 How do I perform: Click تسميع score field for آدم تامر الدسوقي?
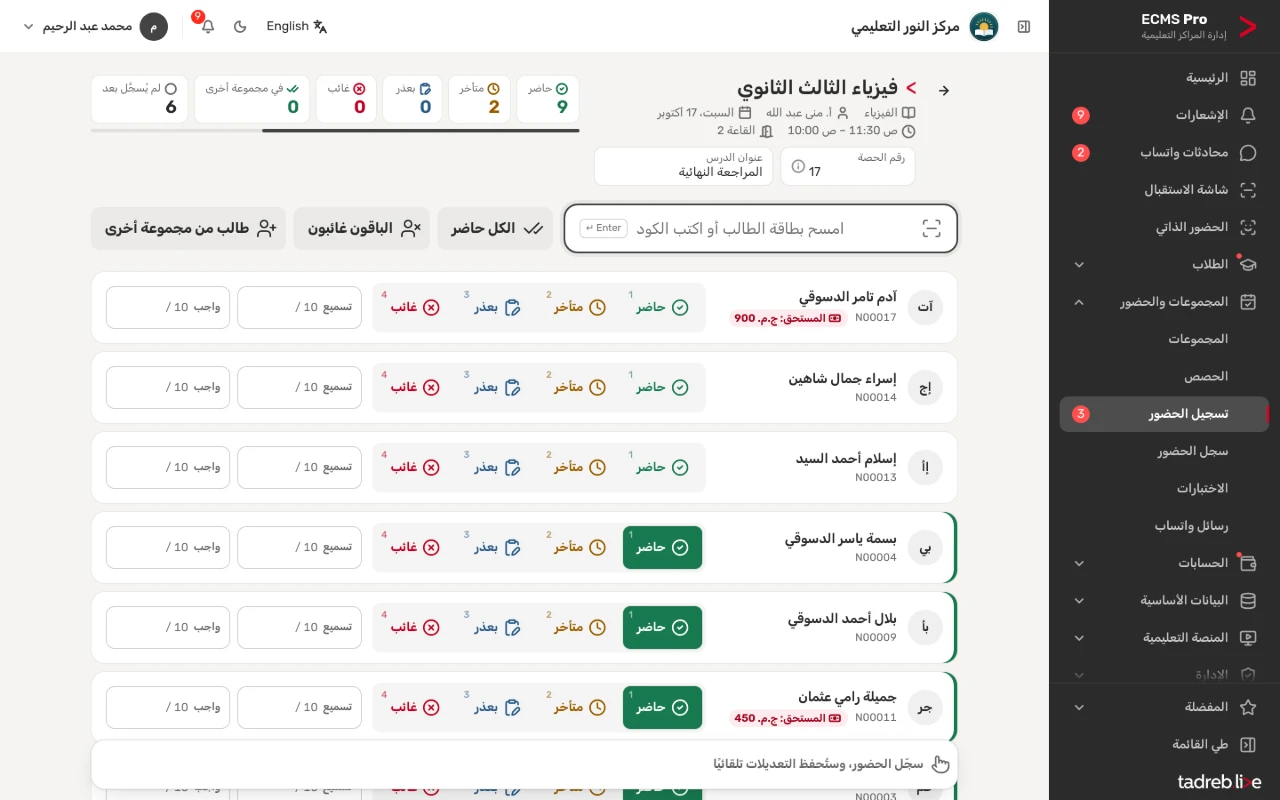[299, 307]
